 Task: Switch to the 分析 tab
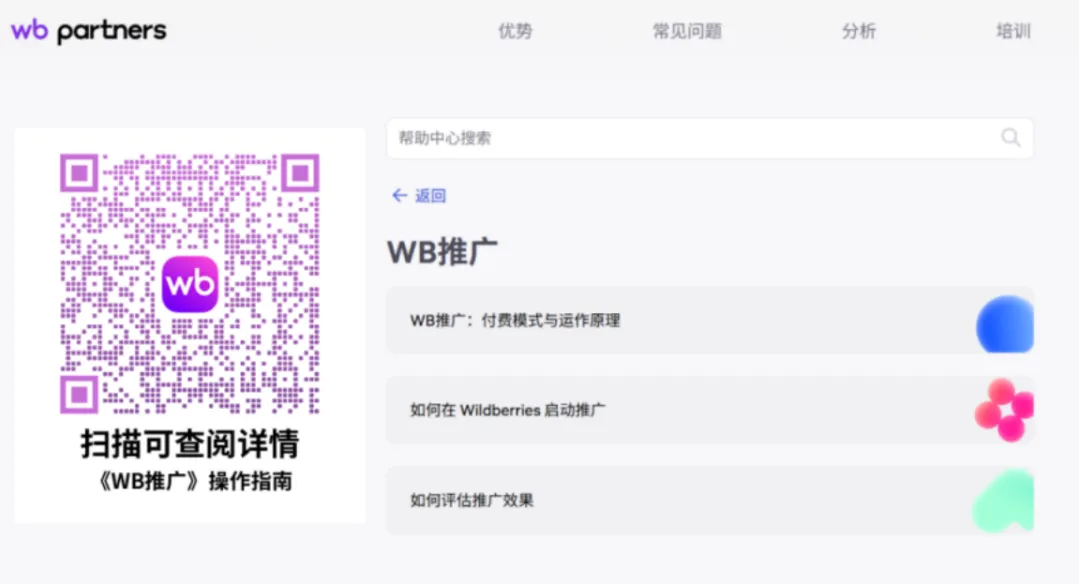[x=858, y=31]
